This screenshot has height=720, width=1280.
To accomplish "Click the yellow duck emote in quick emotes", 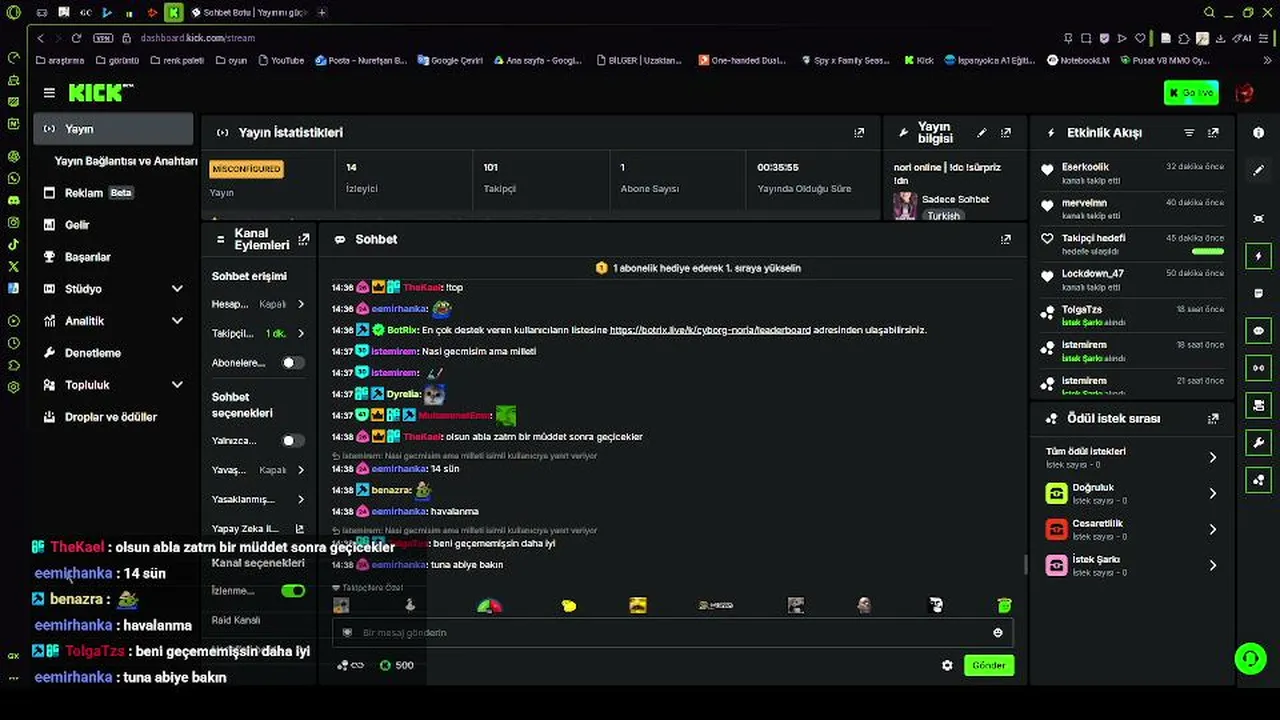I will pos(568,605).
